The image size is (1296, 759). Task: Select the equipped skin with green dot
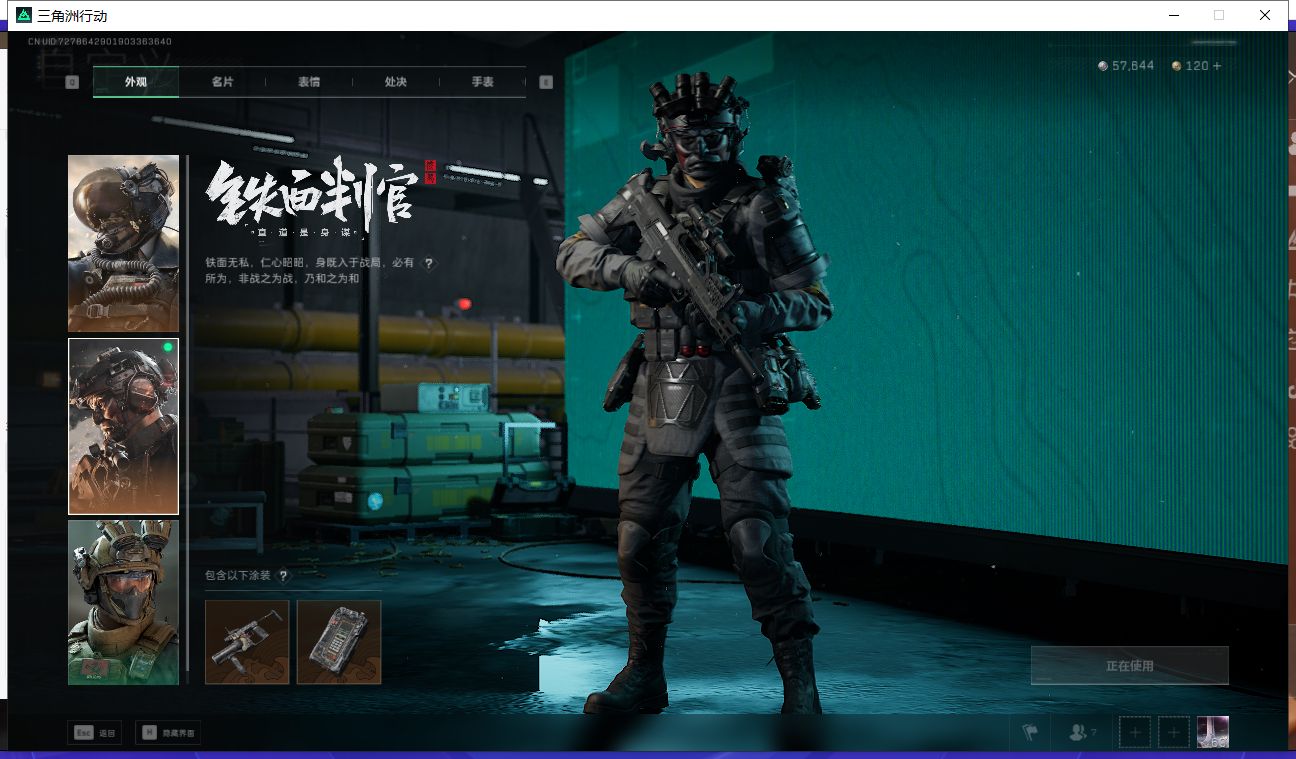(123, 426)
